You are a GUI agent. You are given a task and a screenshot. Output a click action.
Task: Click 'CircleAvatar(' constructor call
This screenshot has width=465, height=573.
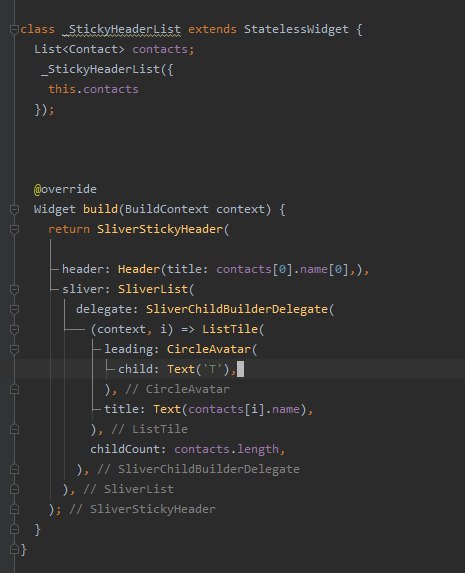[x=212, y=349]
